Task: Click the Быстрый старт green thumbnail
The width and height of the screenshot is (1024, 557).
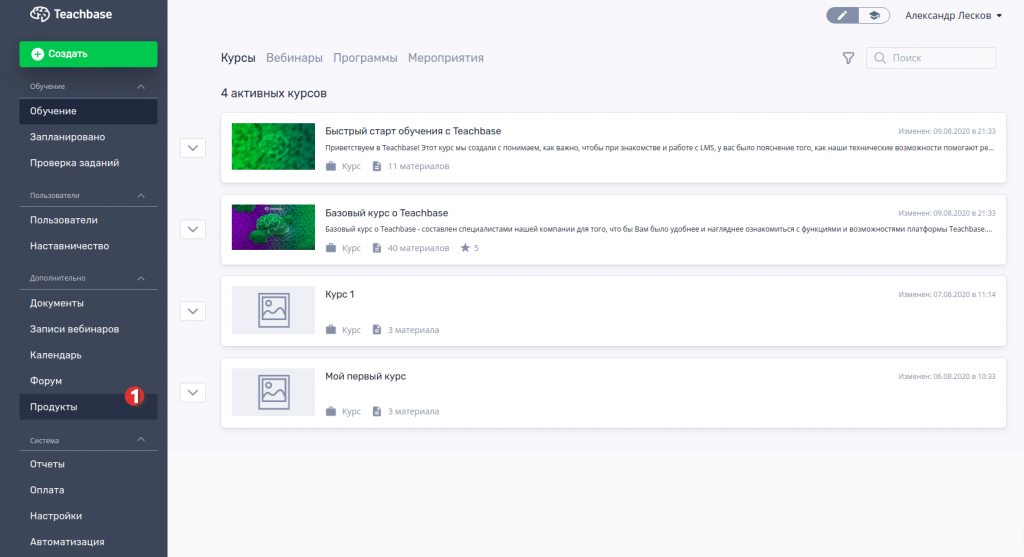Action: (273, 147)
